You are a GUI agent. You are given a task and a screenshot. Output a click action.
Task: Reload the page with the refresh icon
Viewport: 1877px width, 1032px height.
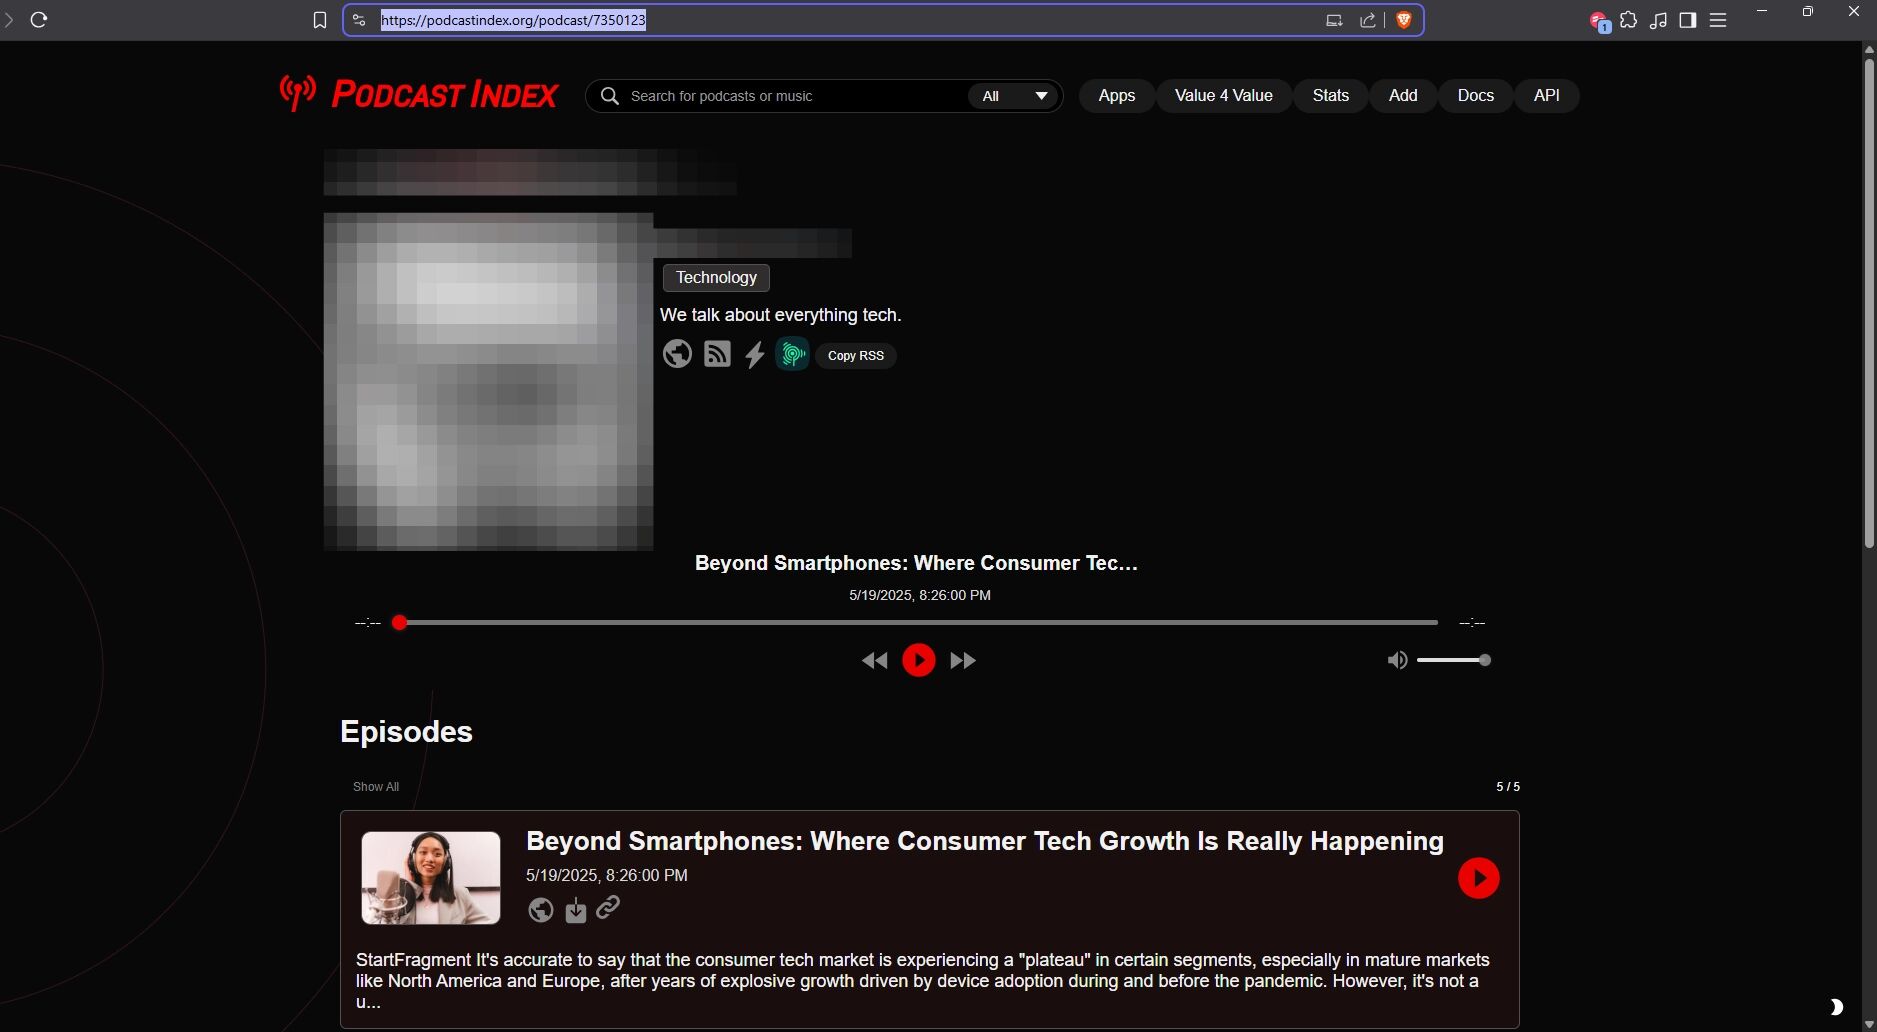pos(39,20)
